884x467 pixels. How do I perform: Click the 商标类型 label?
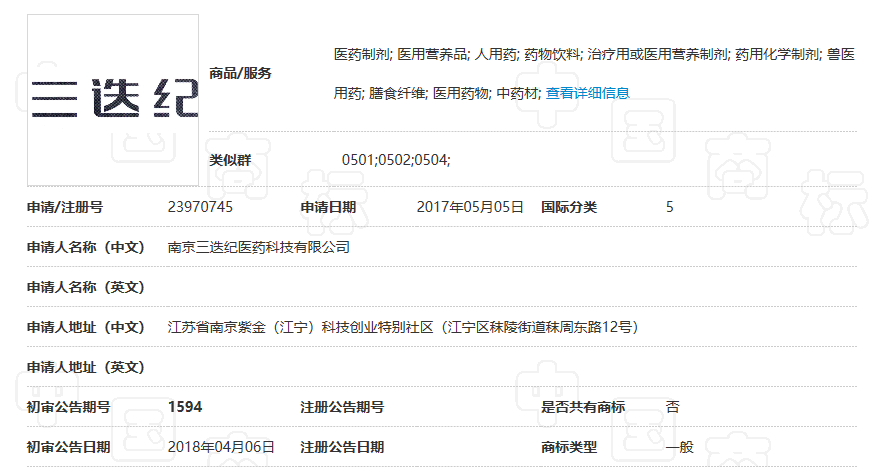pos(569,447)
